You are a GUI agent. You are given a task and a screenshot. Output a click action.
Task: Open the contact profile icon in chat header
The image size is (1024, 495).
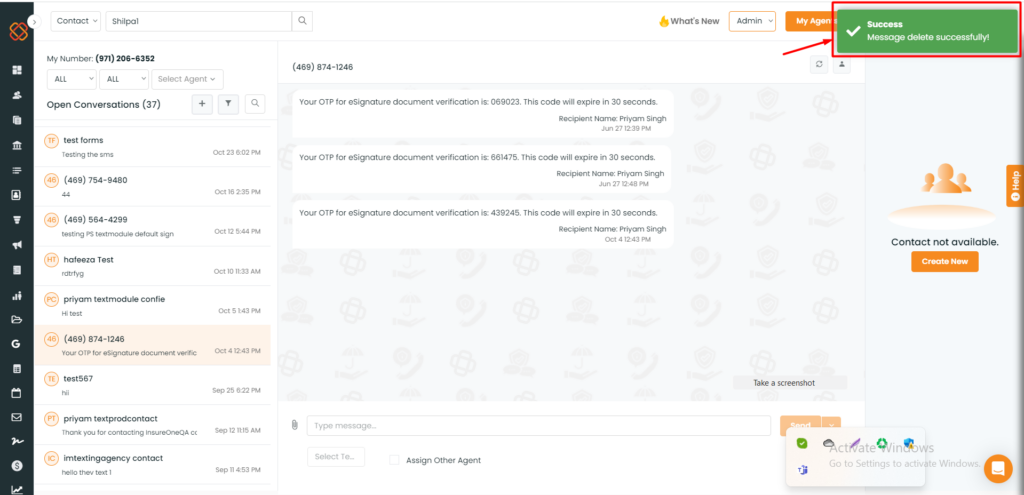click(x=842, y=65)
